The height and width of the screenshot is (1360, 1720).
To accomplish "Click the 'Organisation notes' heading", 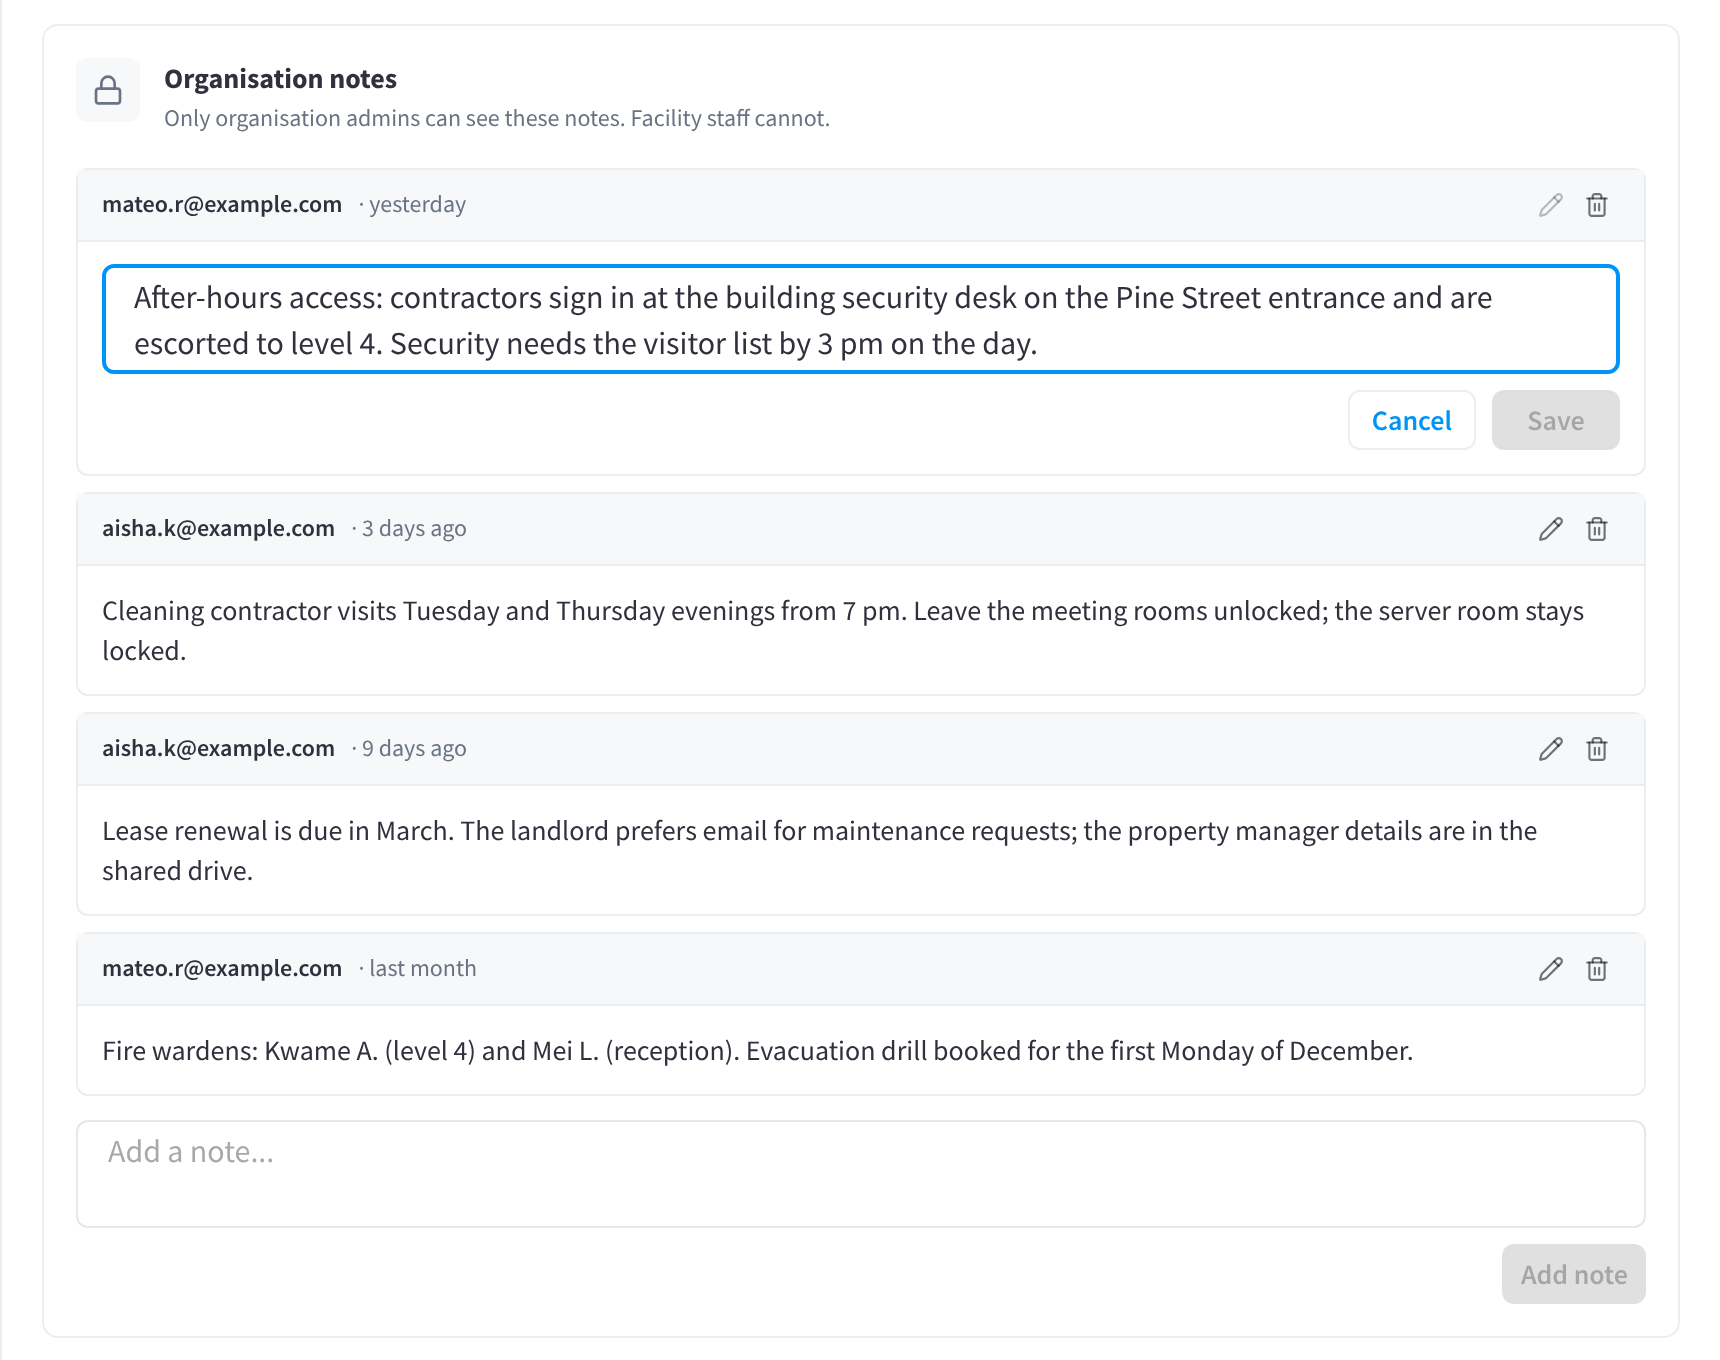I will coord(280,79).
